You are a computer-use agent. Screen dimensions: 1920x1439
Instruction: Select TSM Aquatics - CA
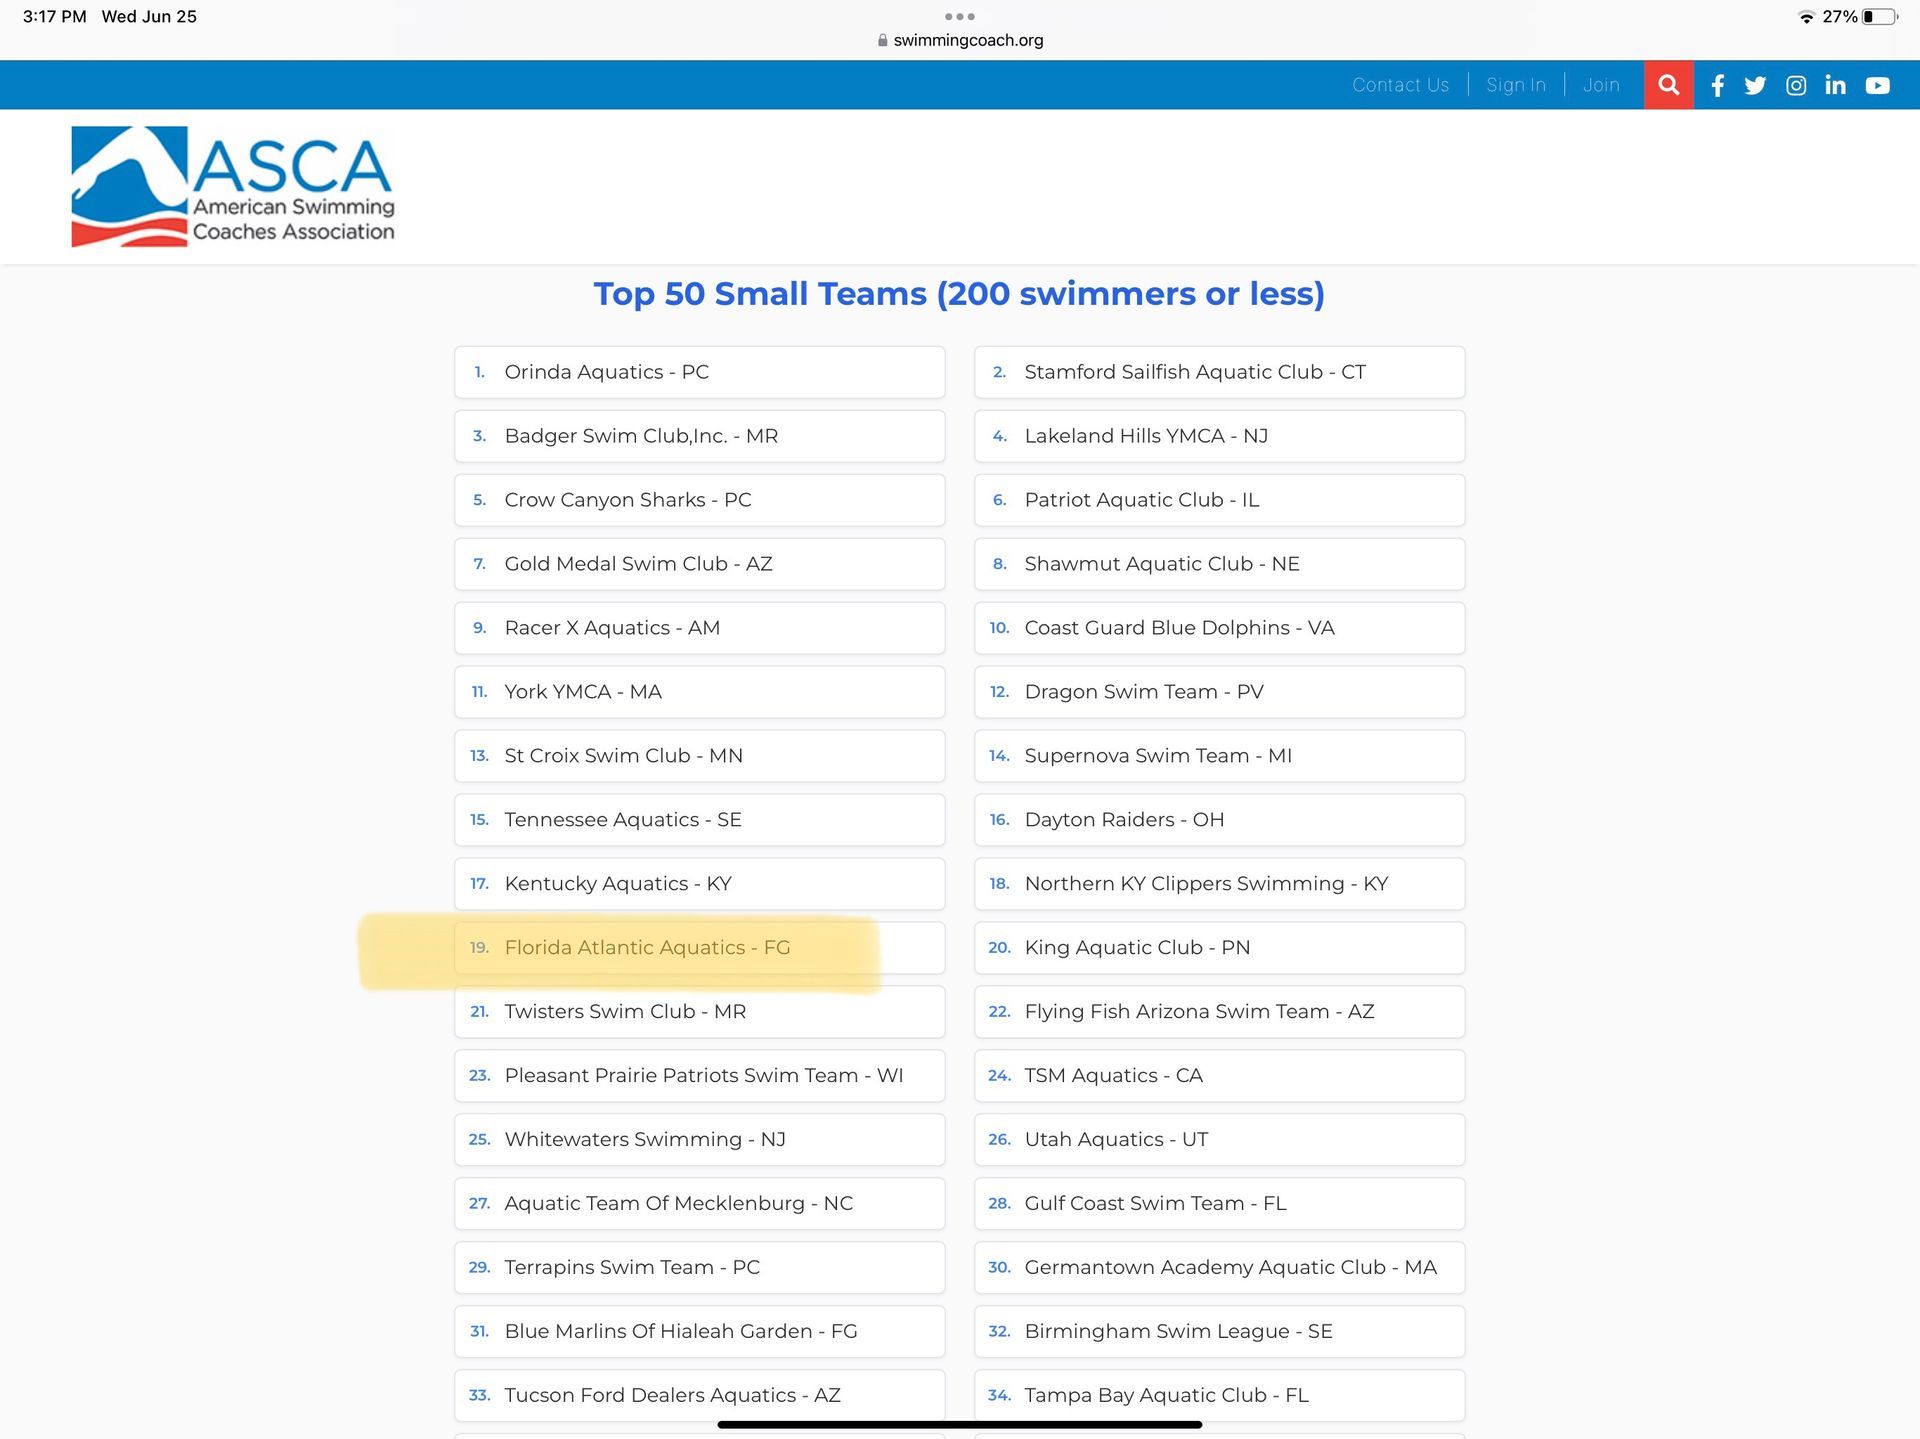pyautogui.click(x=1219, y=1076)
